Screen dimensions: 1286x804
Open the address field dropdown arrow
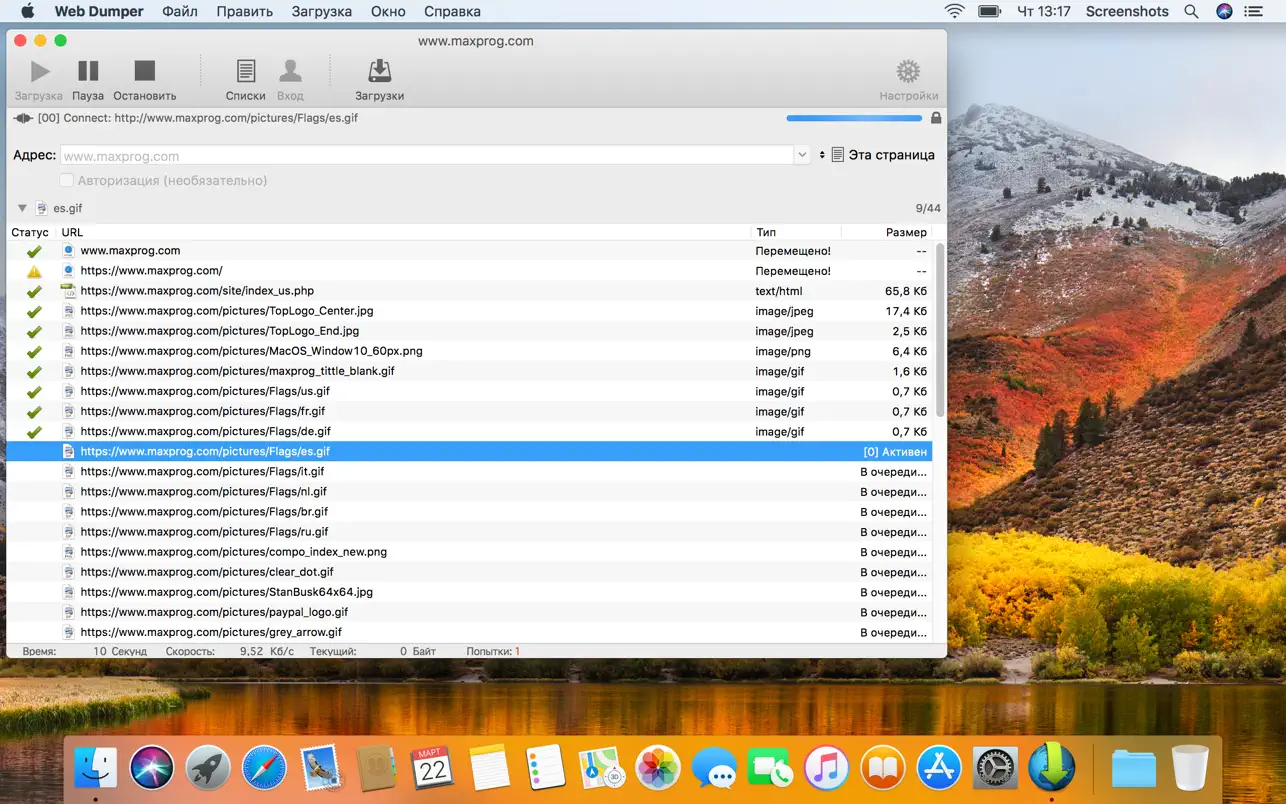pos(802,155)
